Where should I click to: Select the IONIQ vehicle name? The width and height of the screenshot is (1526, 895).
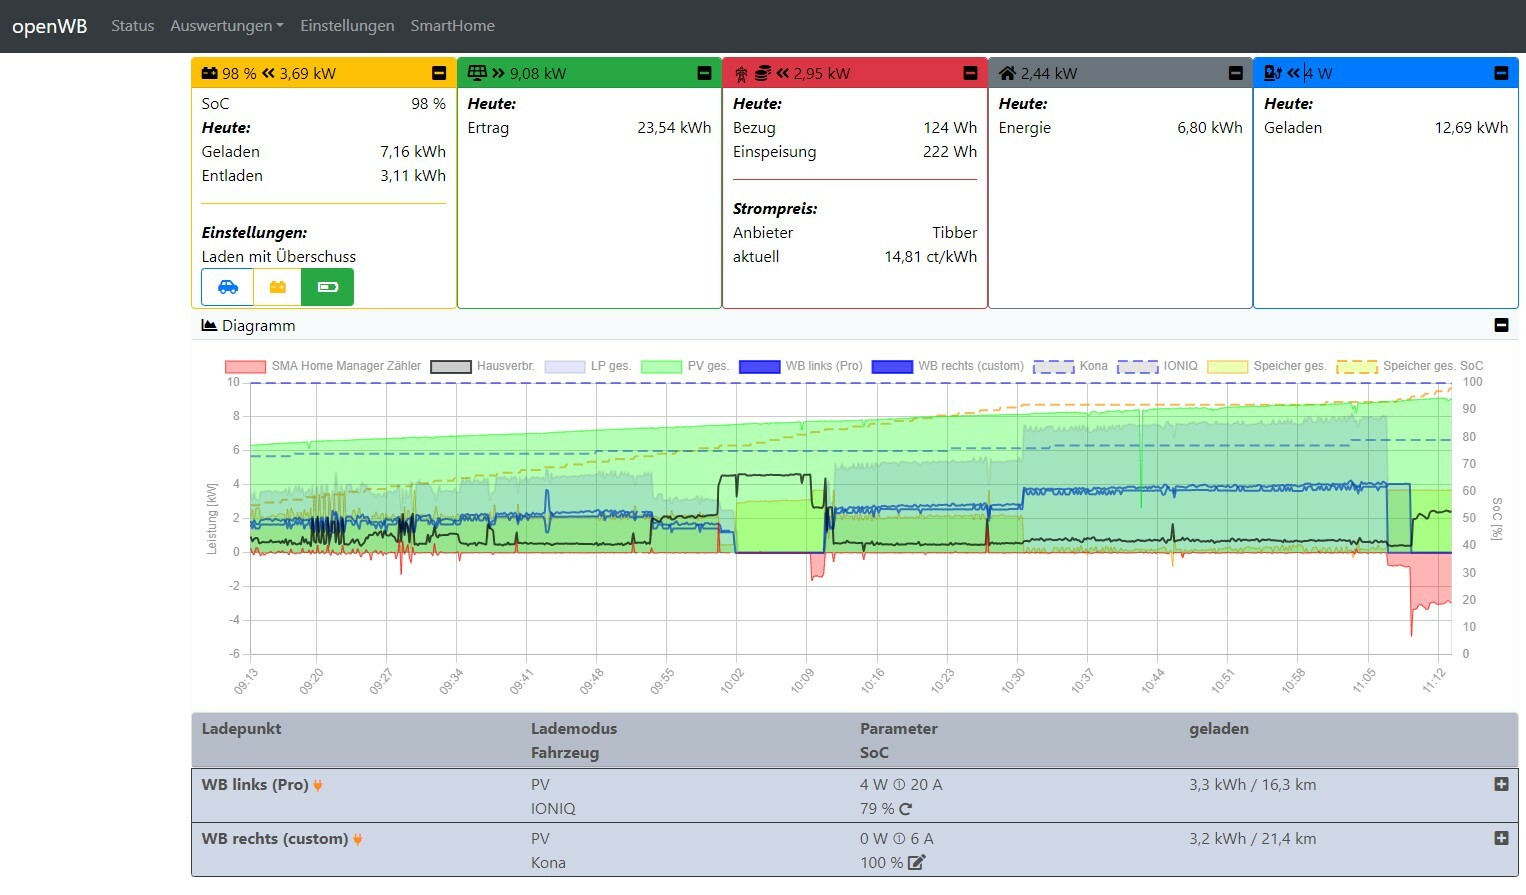point(553,809)
